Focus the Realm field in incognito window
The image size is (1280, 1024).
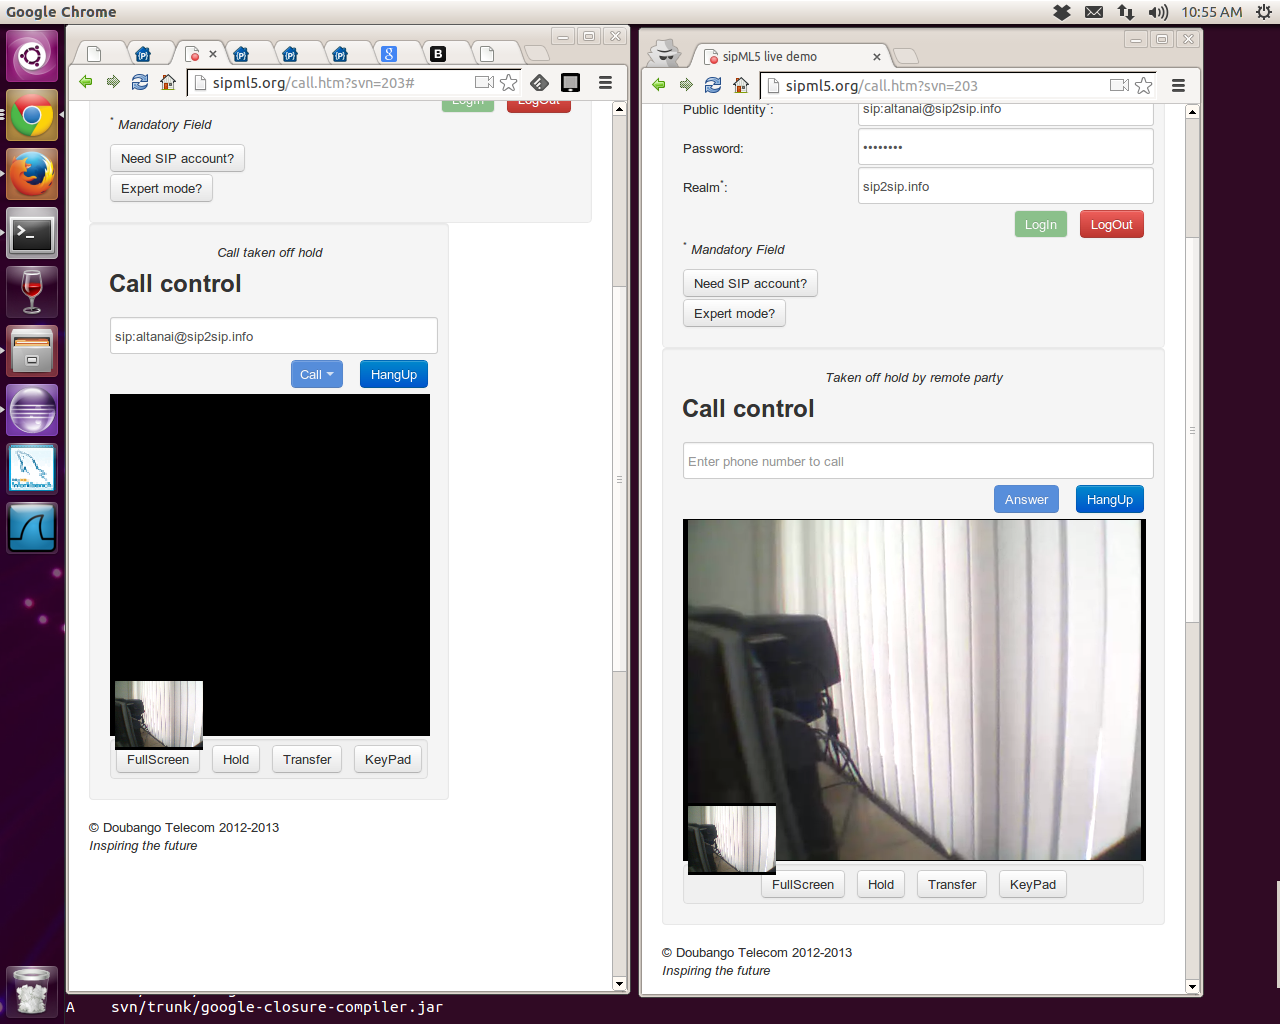coord(1006,186)
